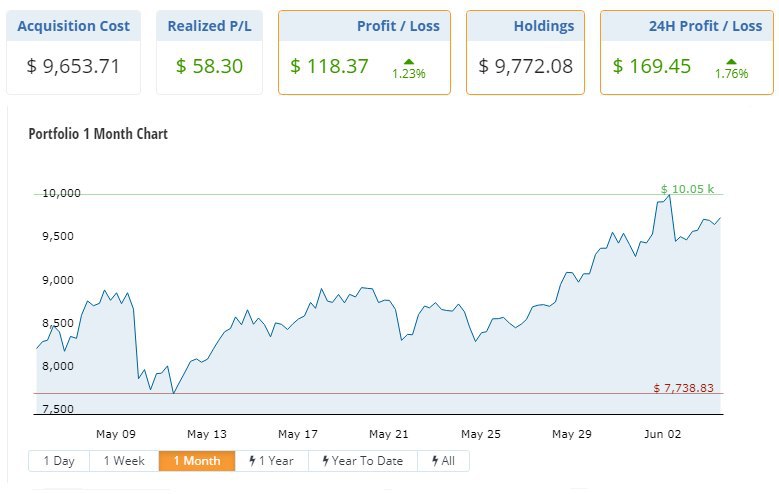Click the 24H Profit / Loss amount $169.45
779x494 pixels.
(652, 67)
